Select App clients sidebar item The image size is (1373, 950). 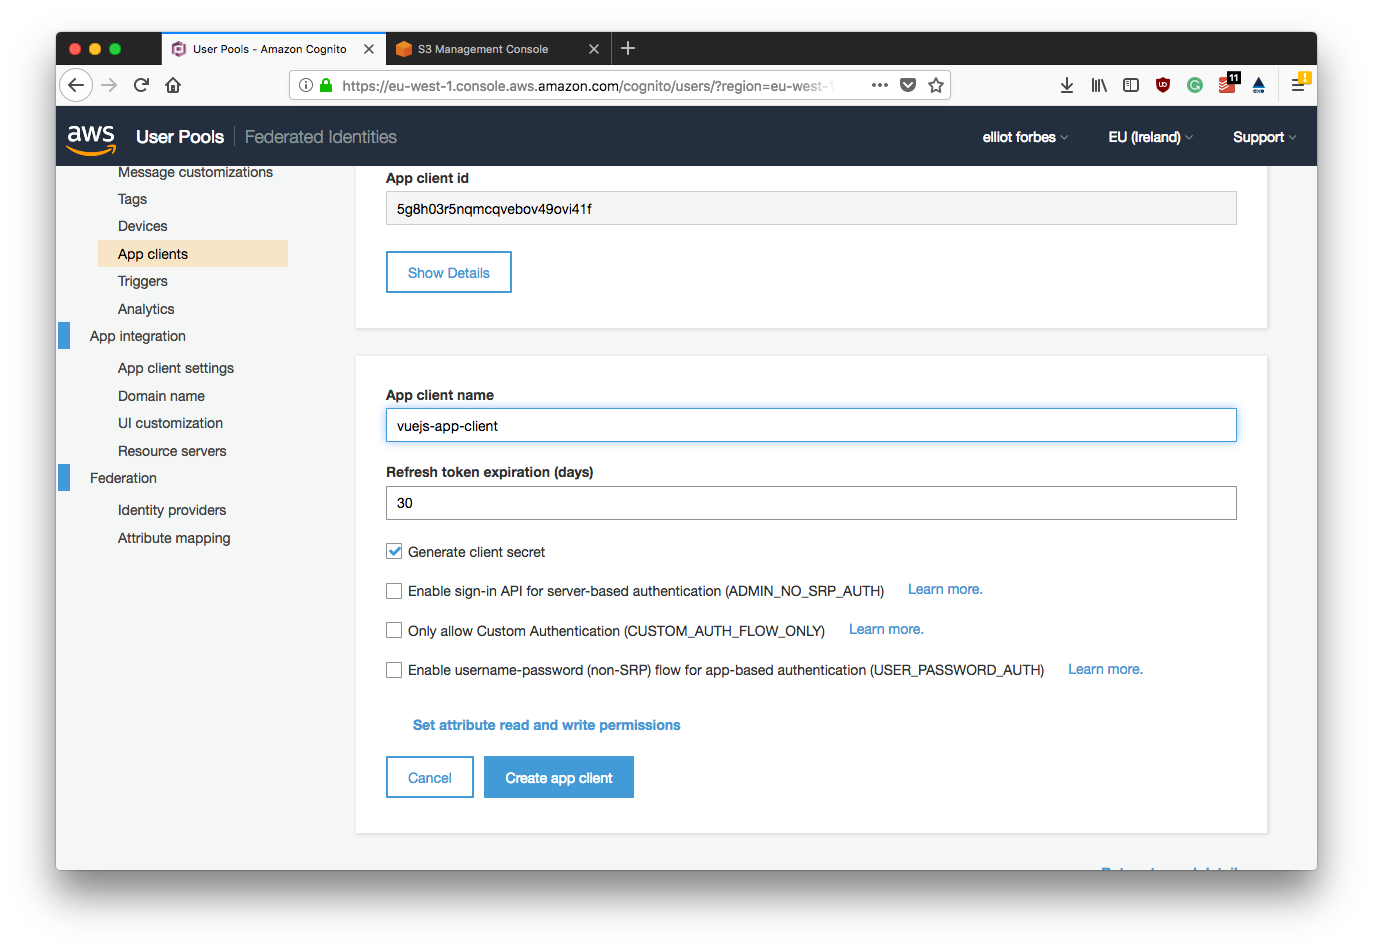[x=193, y=254]
